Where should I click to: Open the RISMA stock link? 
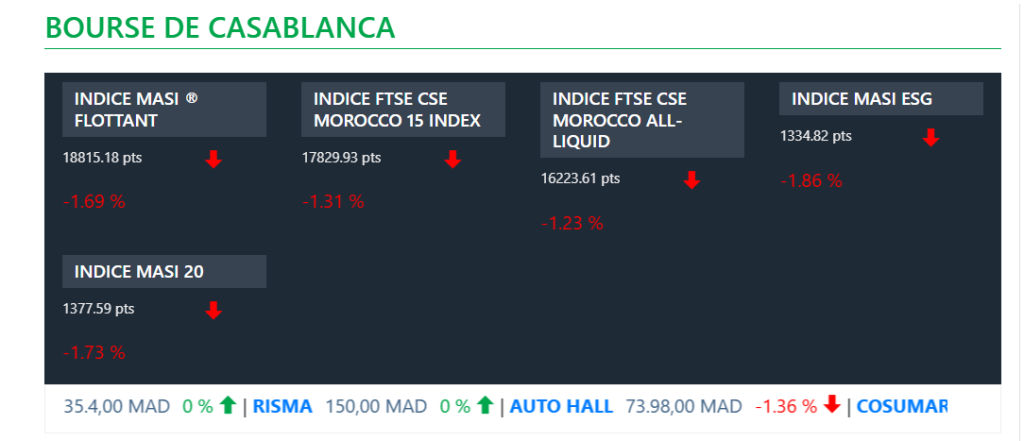pos(282,406)
